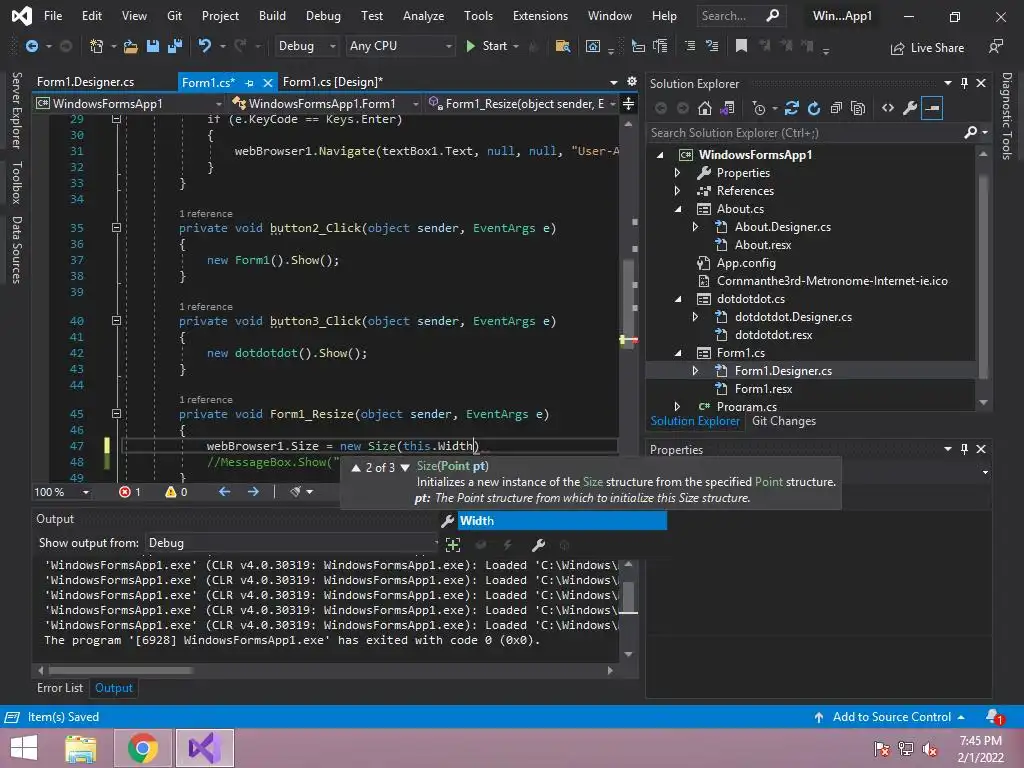Open file with folder toolbar icon
The image size is (1024, 768).
[130, 46]
